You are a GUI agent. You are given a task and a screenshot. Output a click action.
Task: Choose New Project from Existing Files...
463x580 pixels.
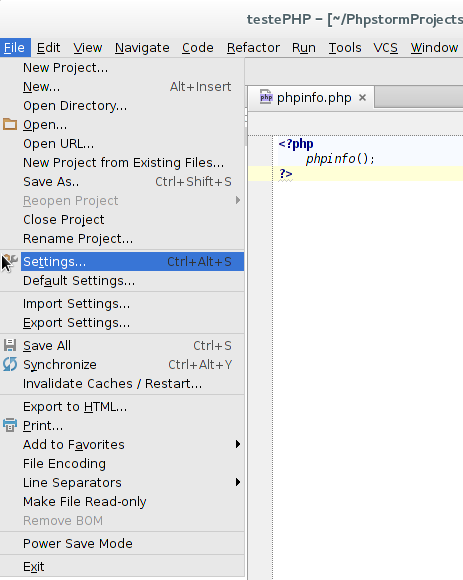(x=122, y=162)
